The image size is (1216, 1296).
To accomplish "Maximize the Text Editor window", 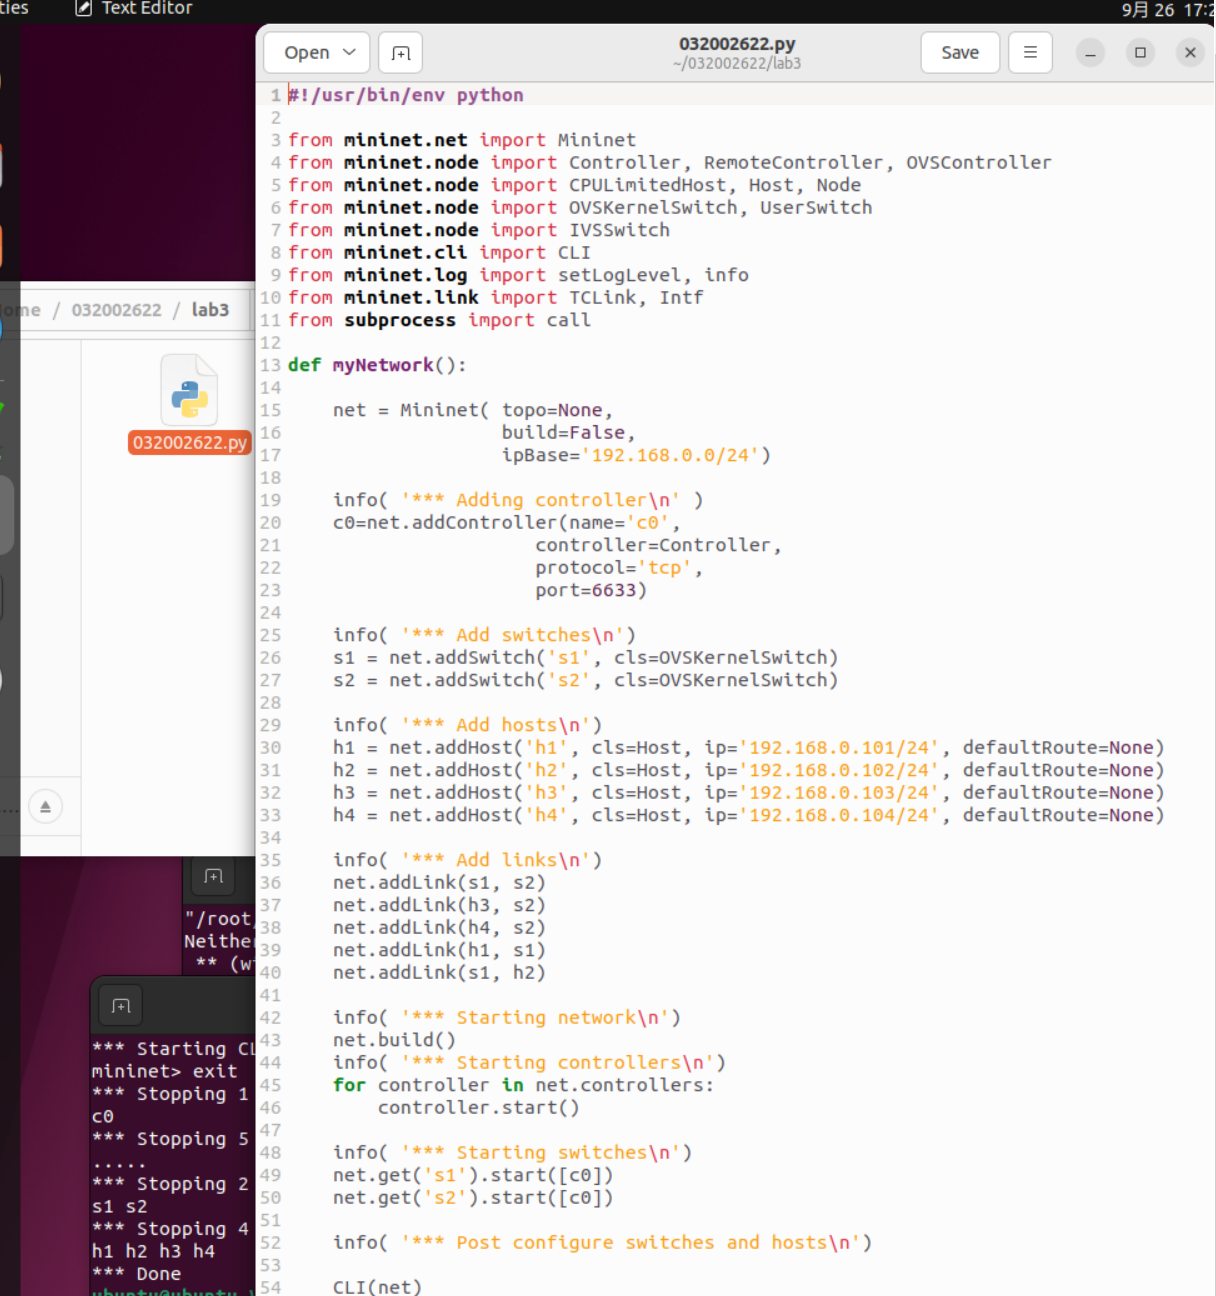I will tap(1140, 53).
